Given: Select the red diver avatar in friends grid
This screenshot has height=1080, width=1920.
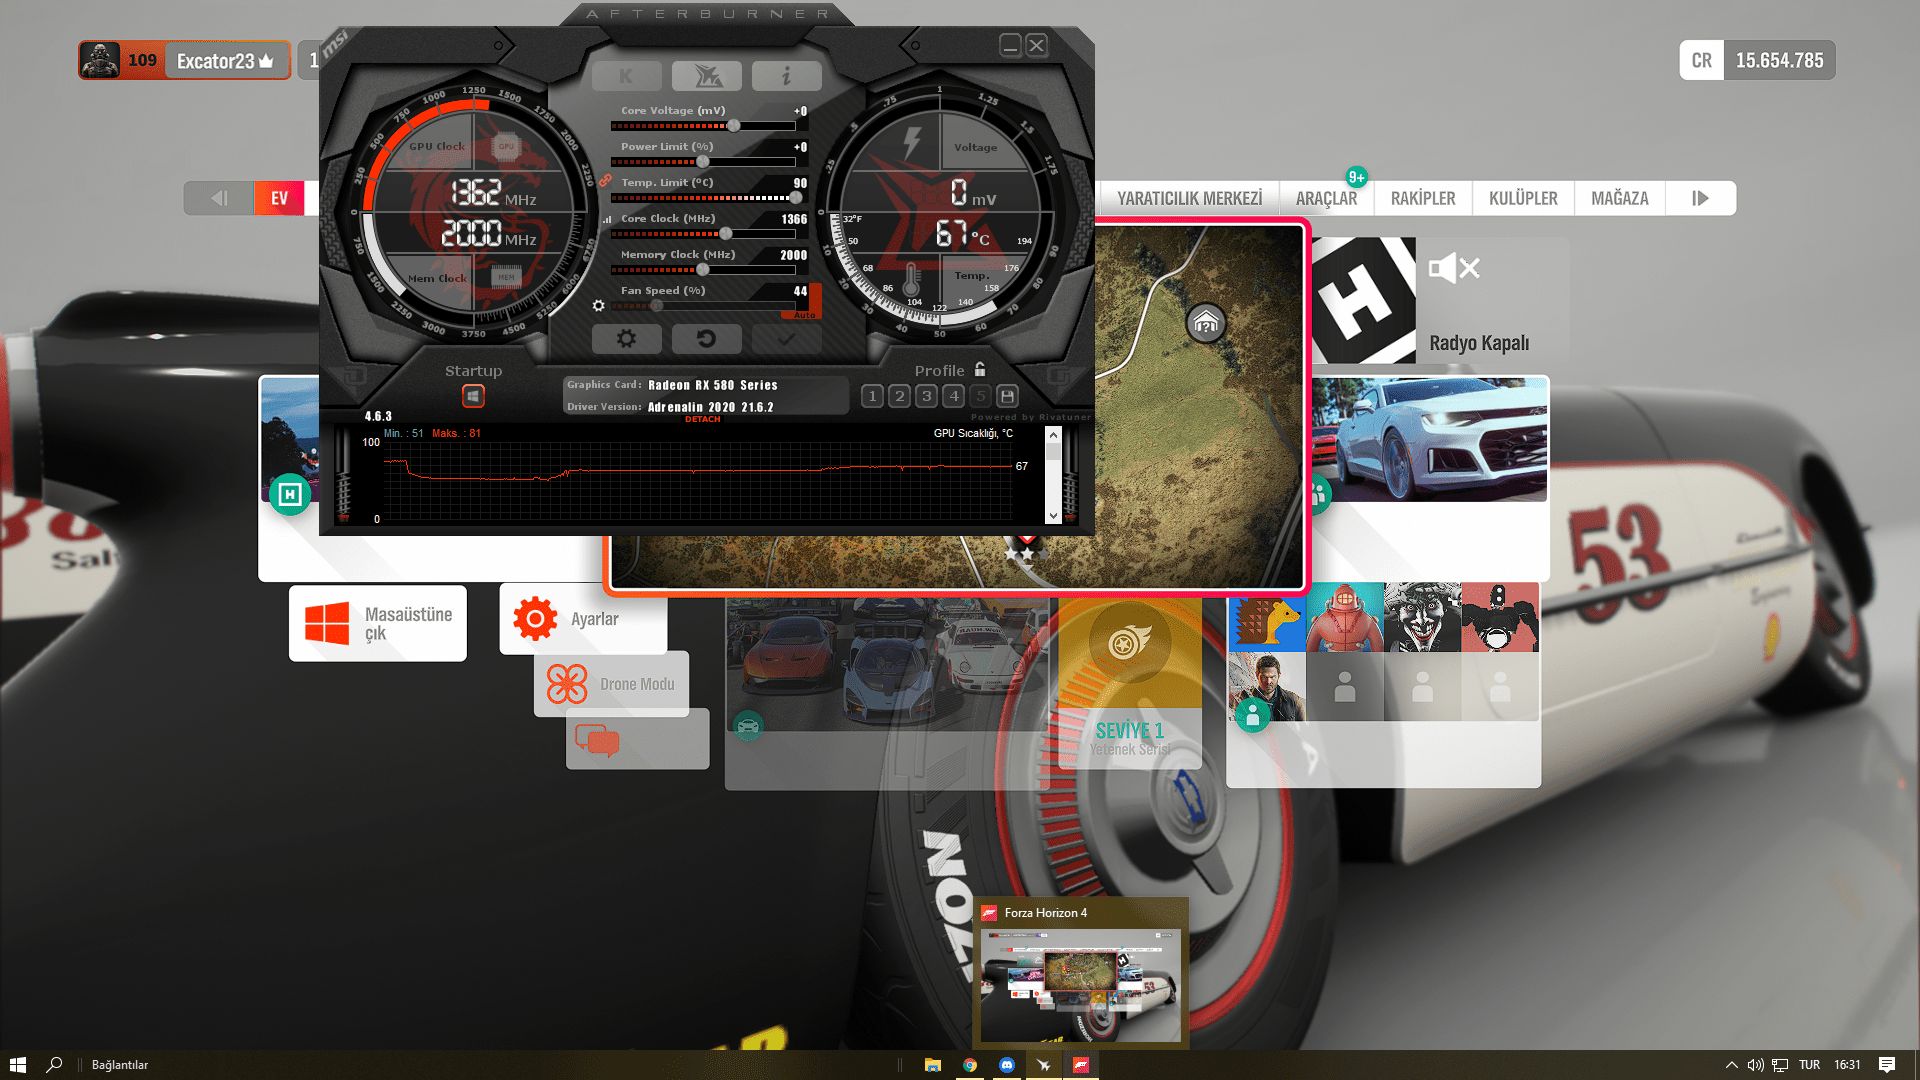Looking at the screenshot, I should click(x=1345, y=617).
